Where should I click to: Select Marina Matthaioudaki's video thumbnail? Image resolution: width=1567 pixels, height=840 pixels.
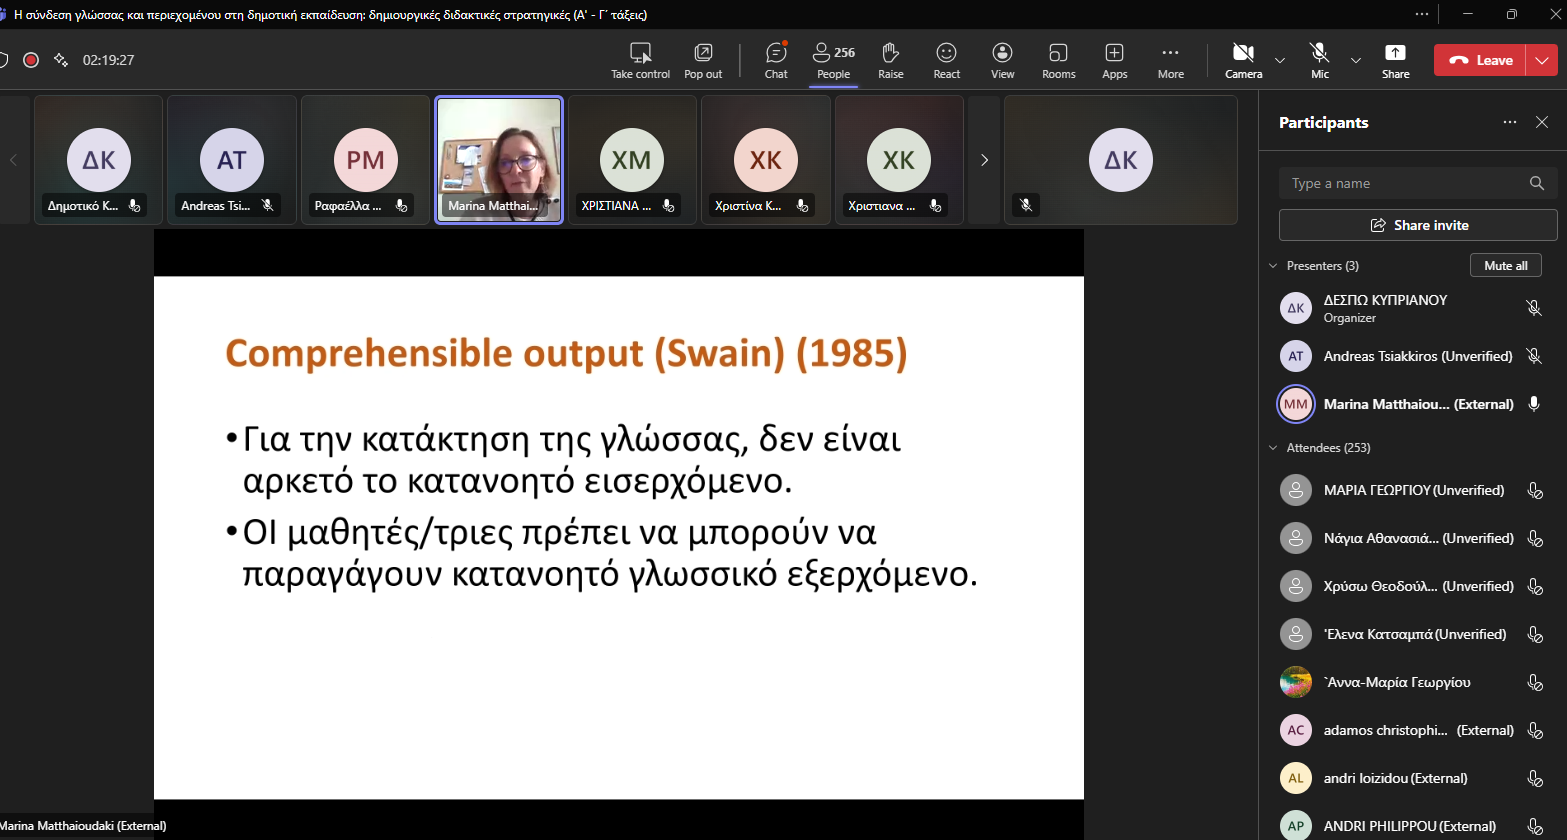[x=499, y=158]
